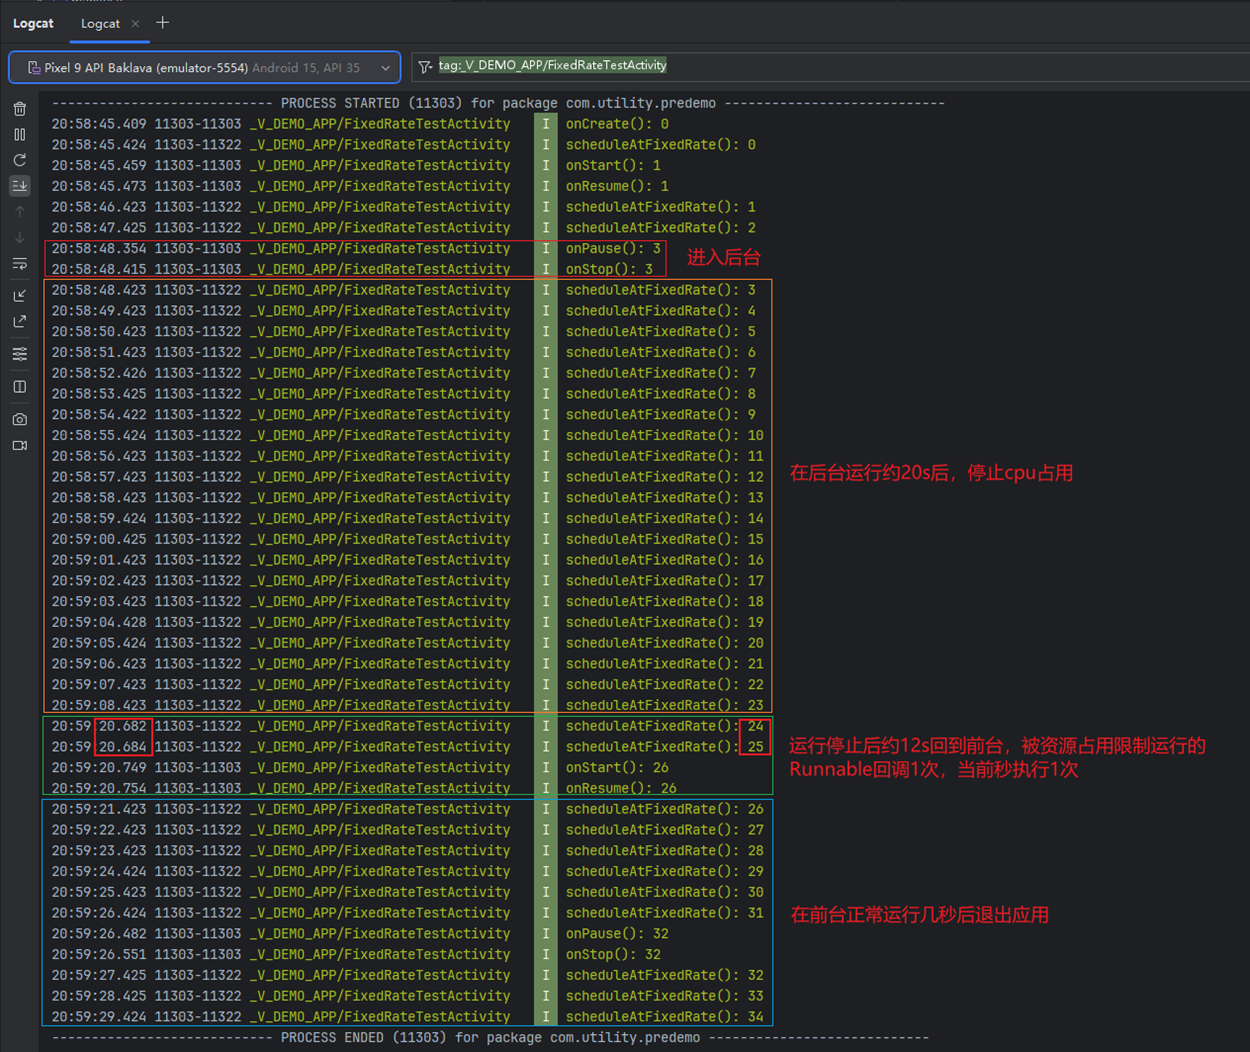The width and height of the screenshot is (1250, 1052).
Task: Open Logcat formatting options
Action: [x=20, y=354]
